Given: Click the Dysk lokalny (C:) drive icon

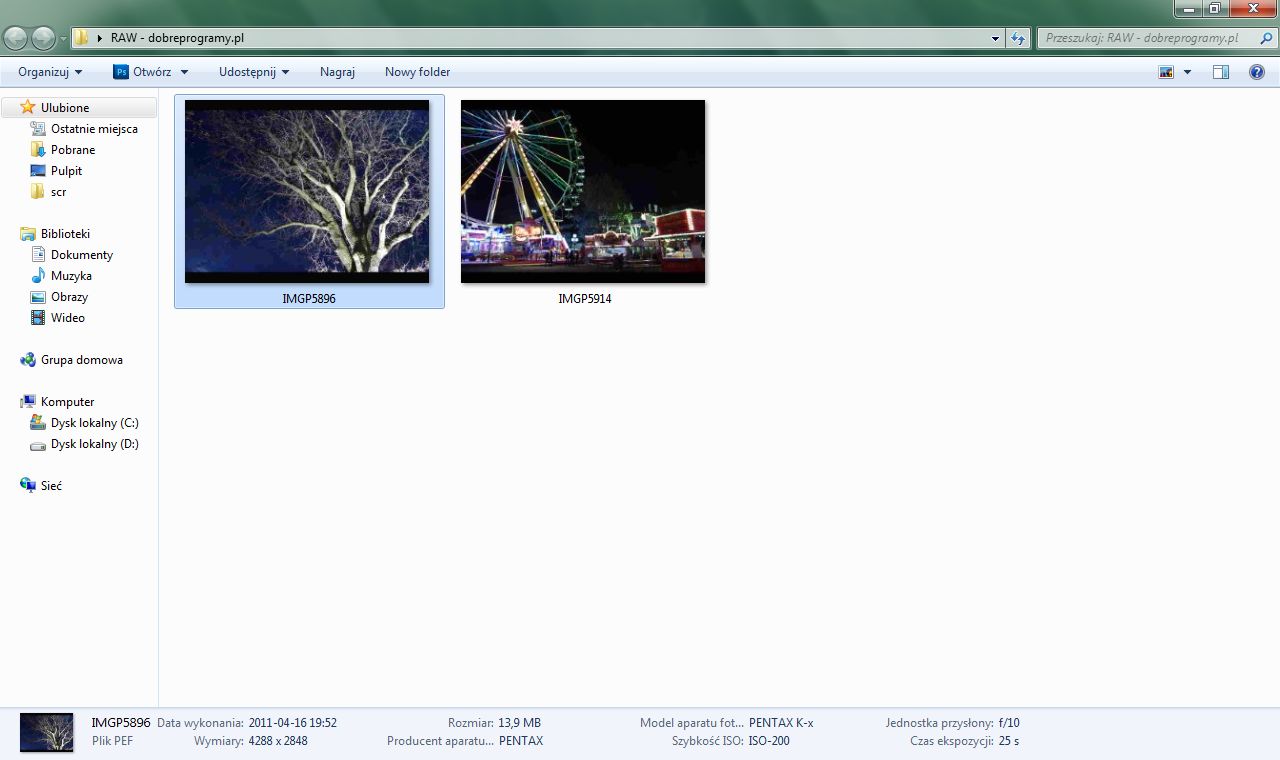Looking at the screenshot, I should [x=38, y=422].
